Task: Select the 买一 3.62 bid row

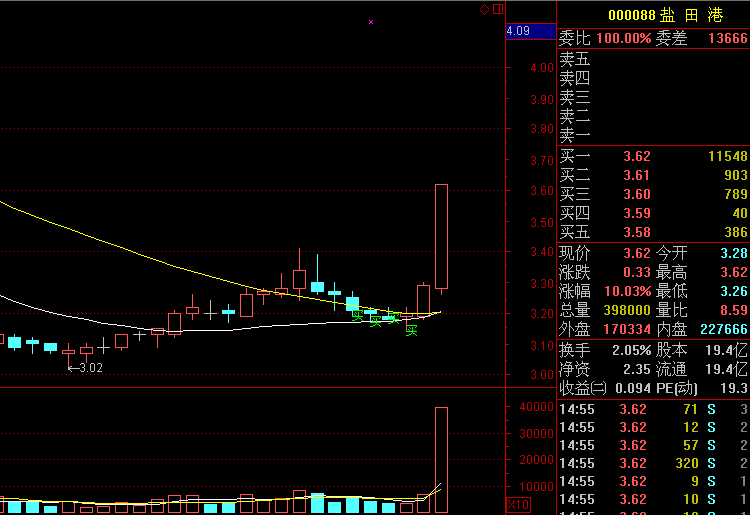Action: click(x=653, y=156)
